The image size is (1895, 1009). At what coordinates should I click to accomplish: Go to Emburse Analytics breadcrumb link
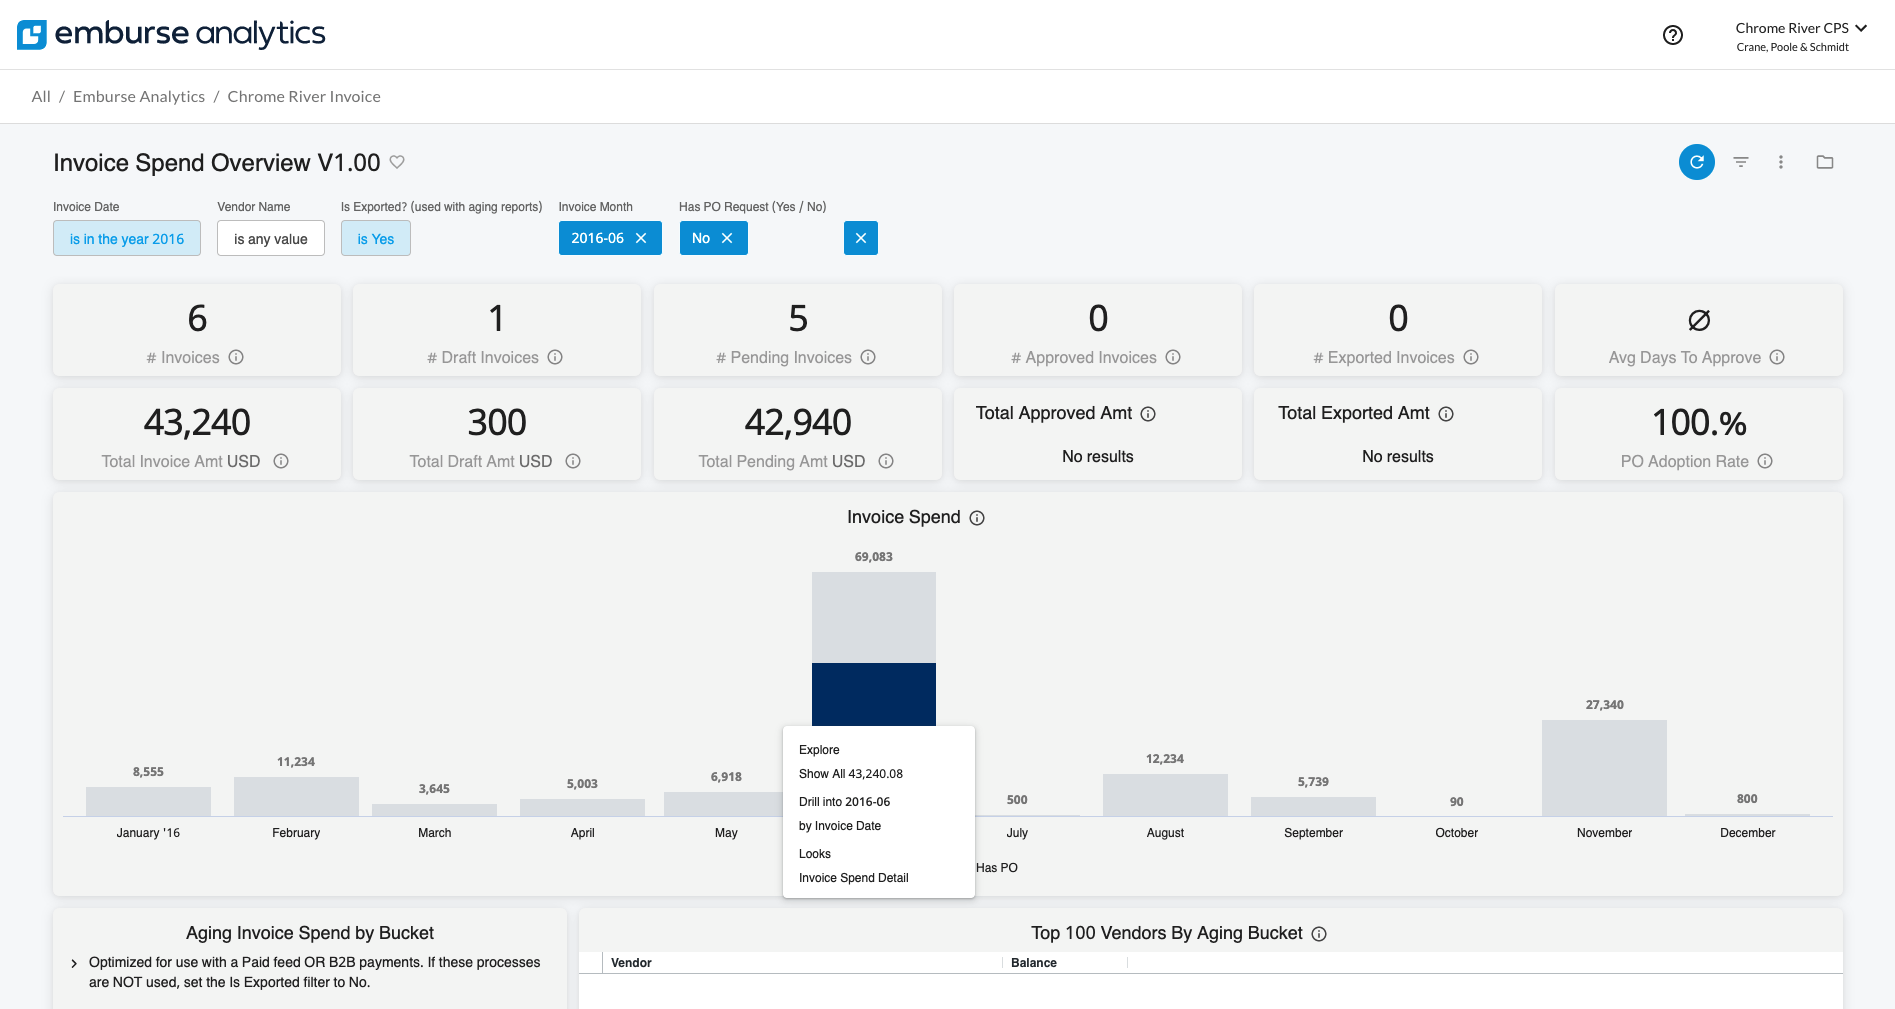click(x=139, y=97)
